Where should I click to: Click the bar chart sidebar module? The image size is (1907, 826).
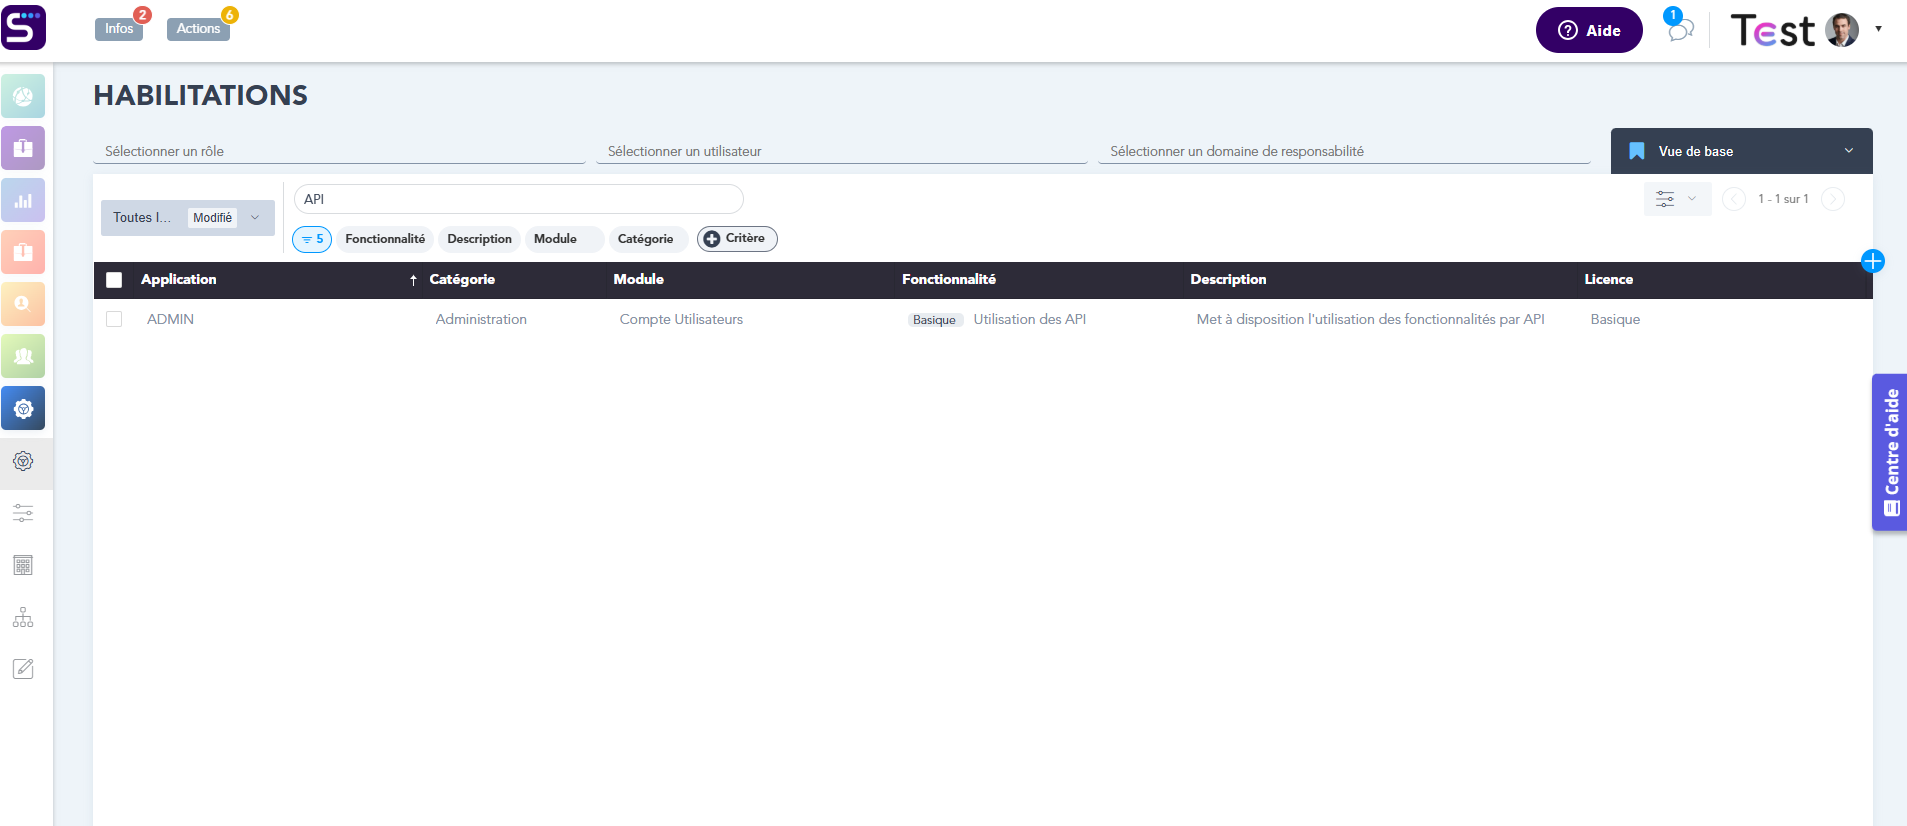(x=23, y=200)
